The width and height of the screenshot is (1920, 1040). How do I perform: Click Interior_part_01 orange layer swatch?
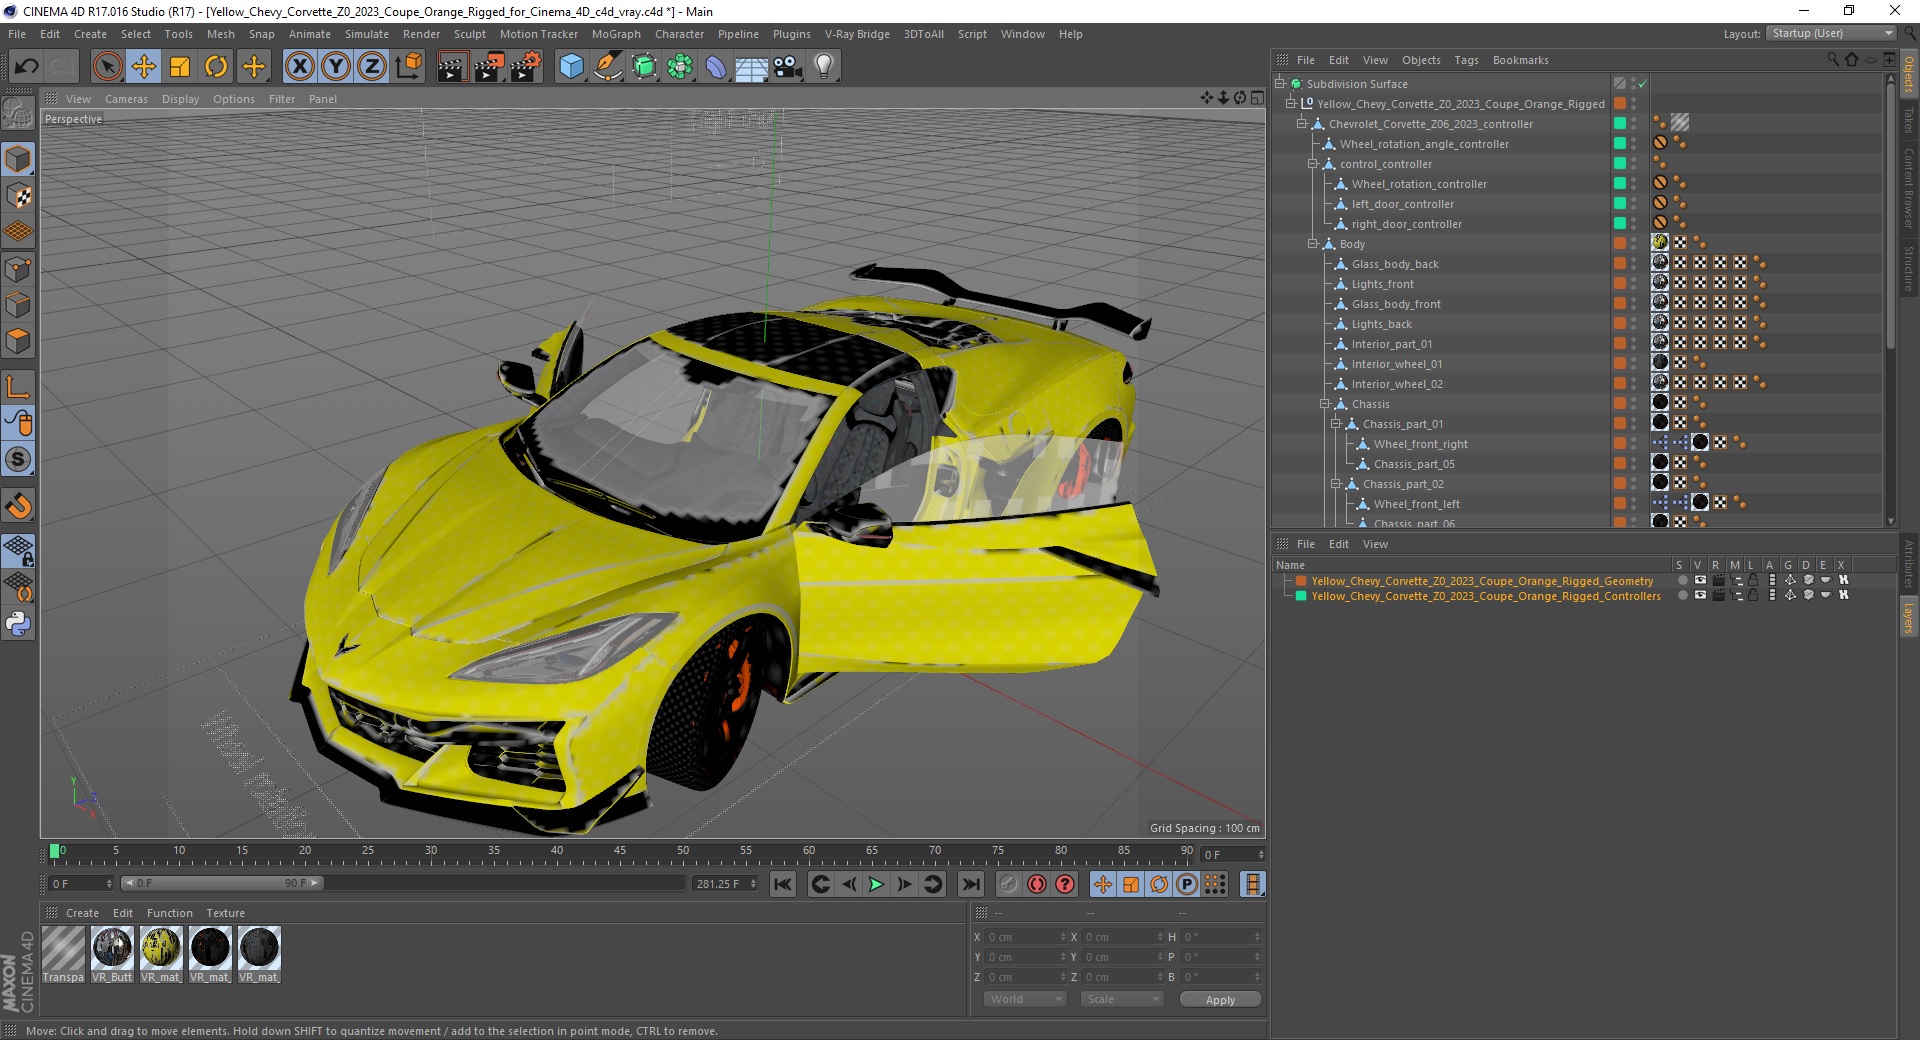click(1619, 343)
